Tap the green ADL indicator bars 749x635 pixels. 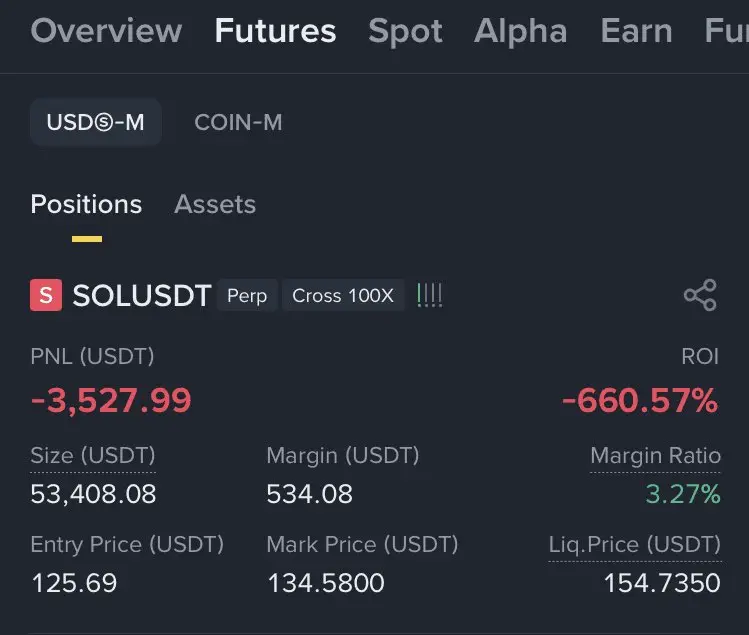430,296
